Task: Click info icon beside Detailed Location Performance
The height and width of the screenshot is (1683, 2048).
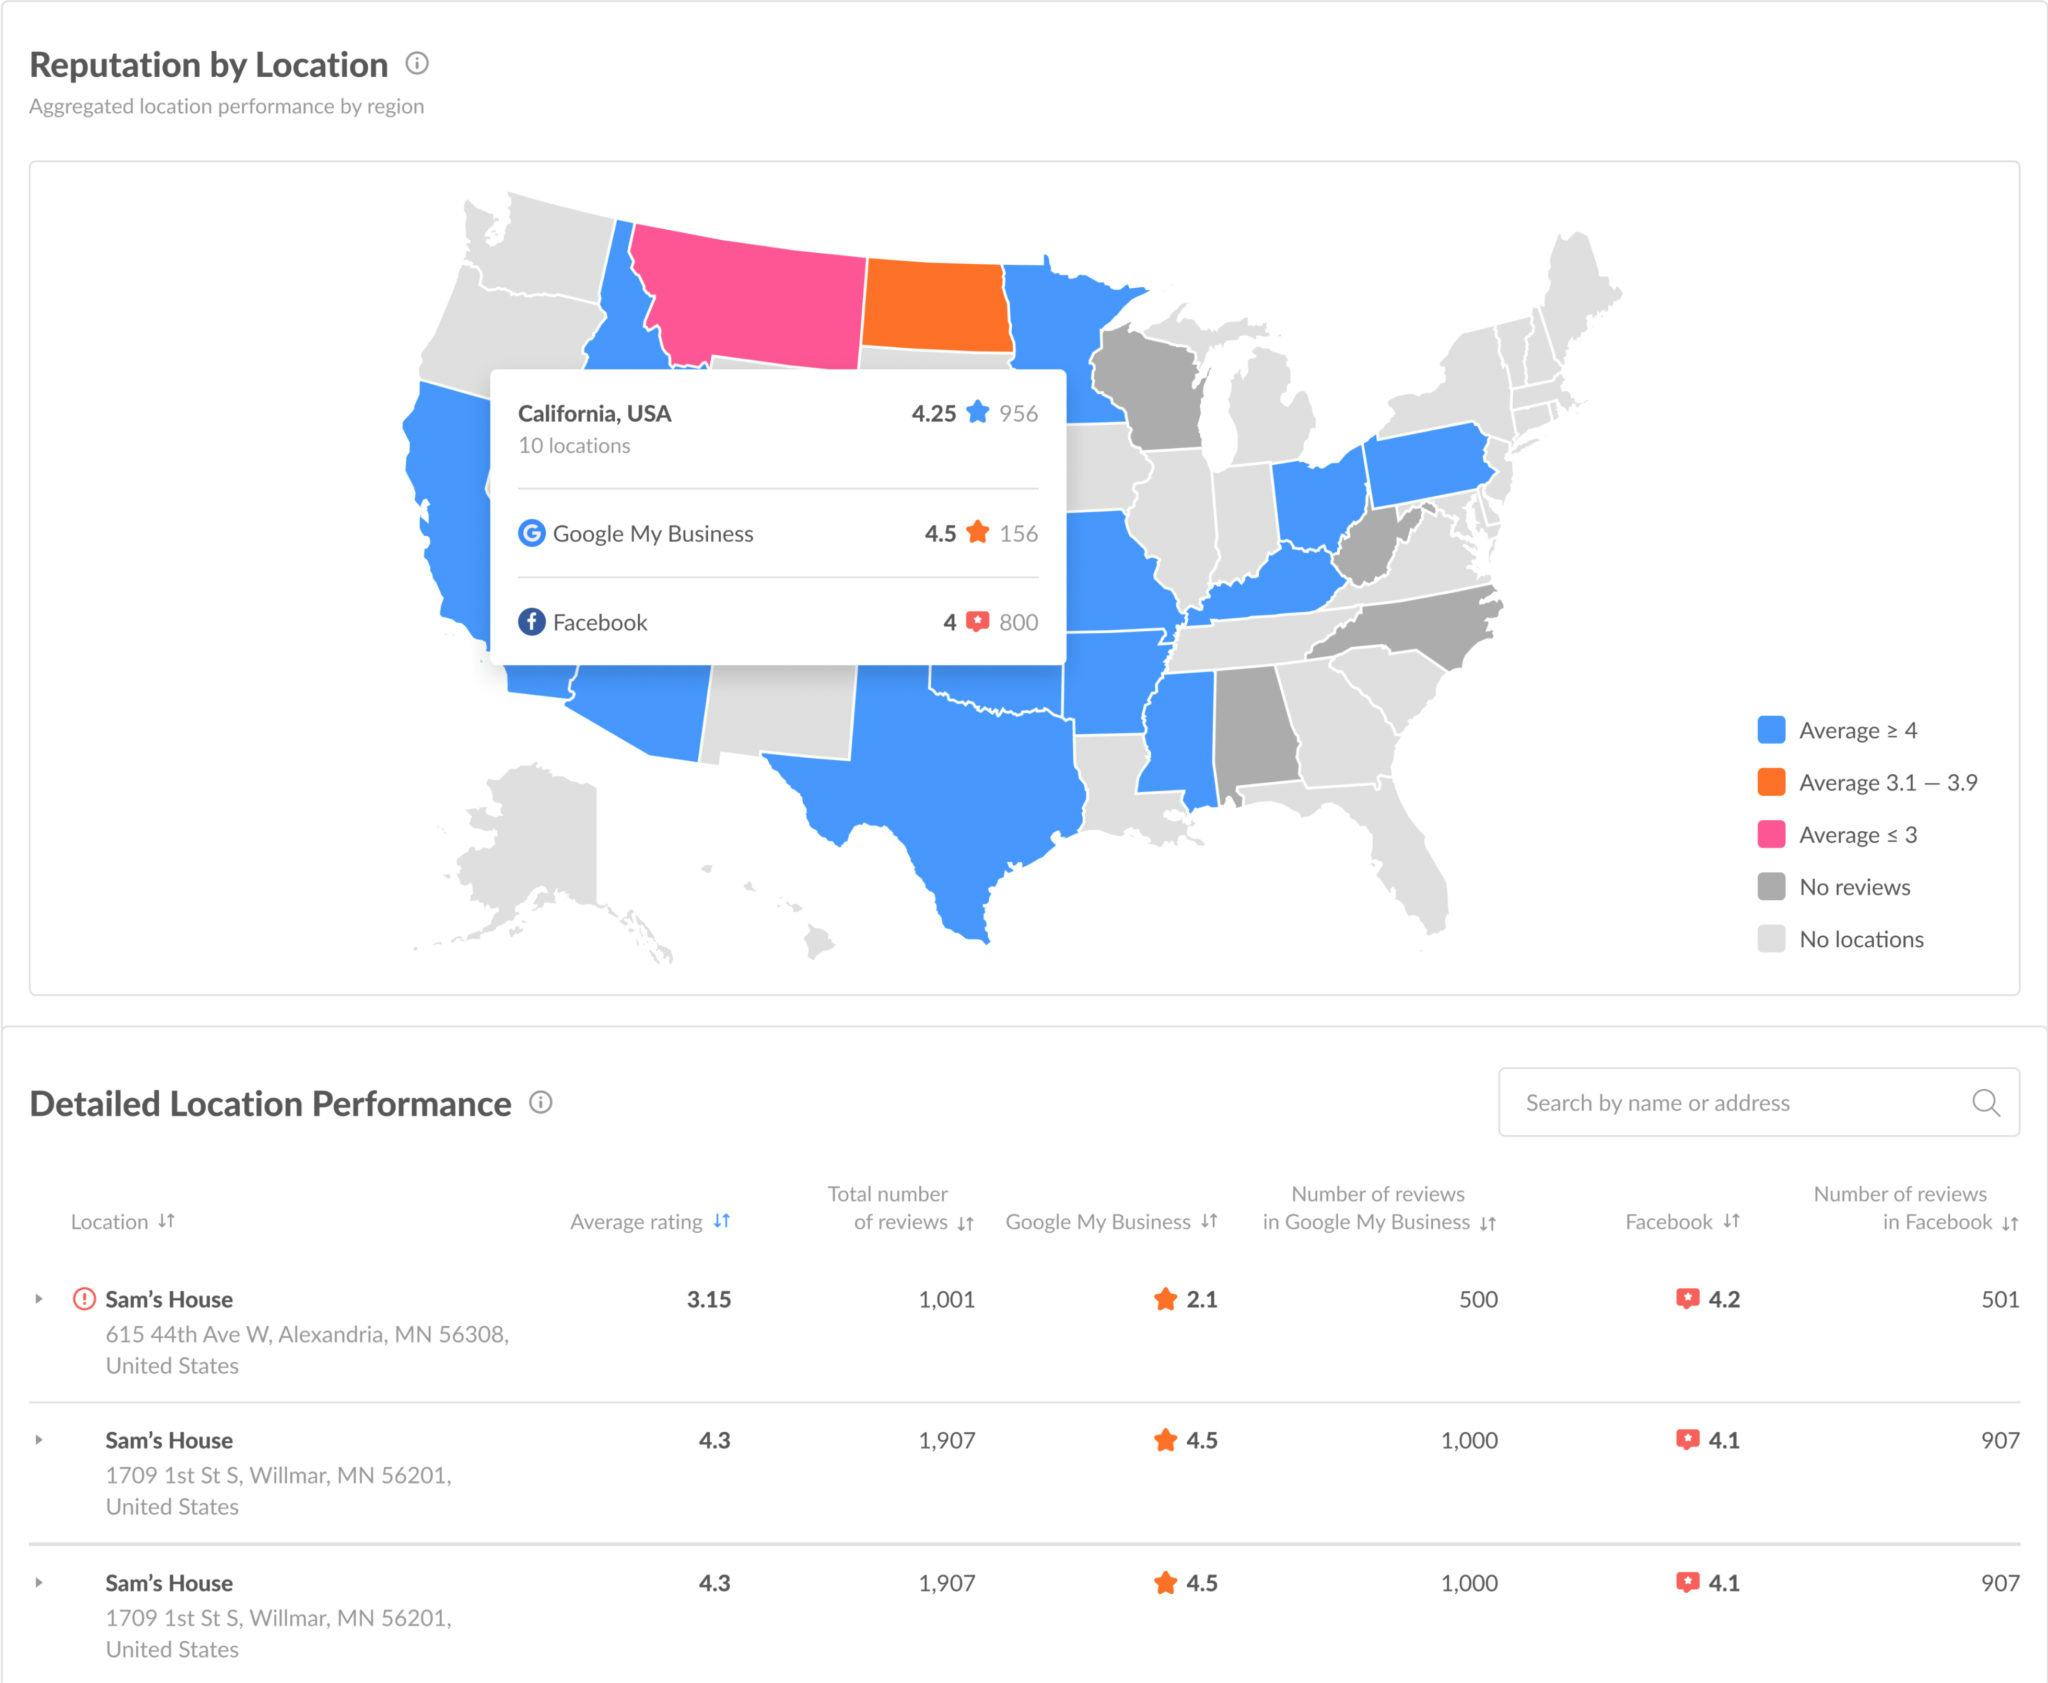Action: click(x=541, y=1103)
